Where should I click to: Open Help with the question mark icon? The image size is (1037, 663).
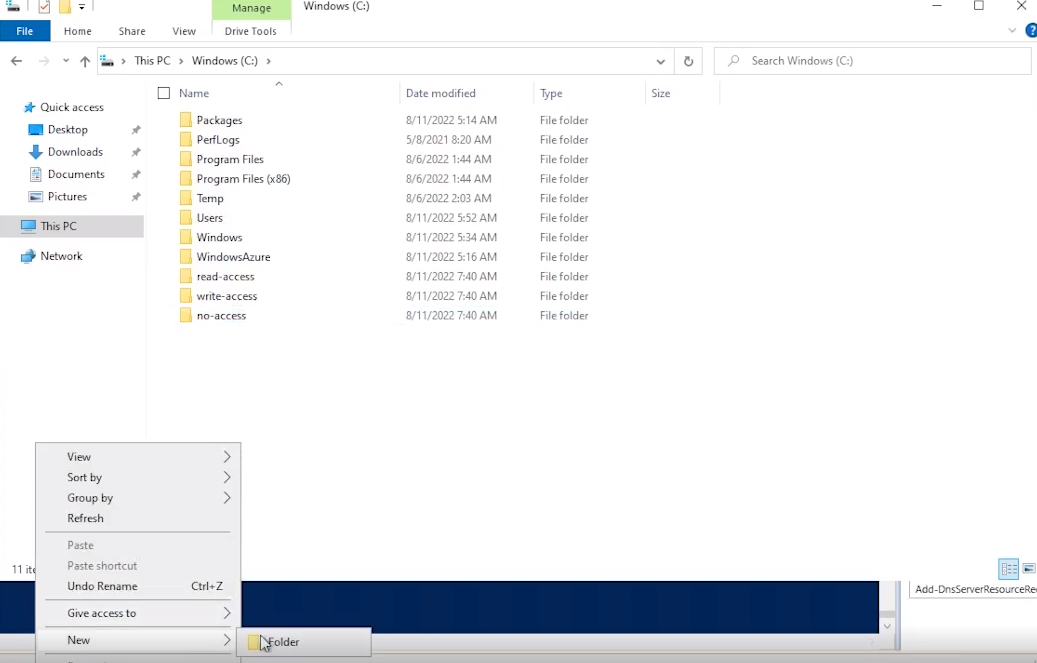pyautogui.click(x=1031, y=30)
